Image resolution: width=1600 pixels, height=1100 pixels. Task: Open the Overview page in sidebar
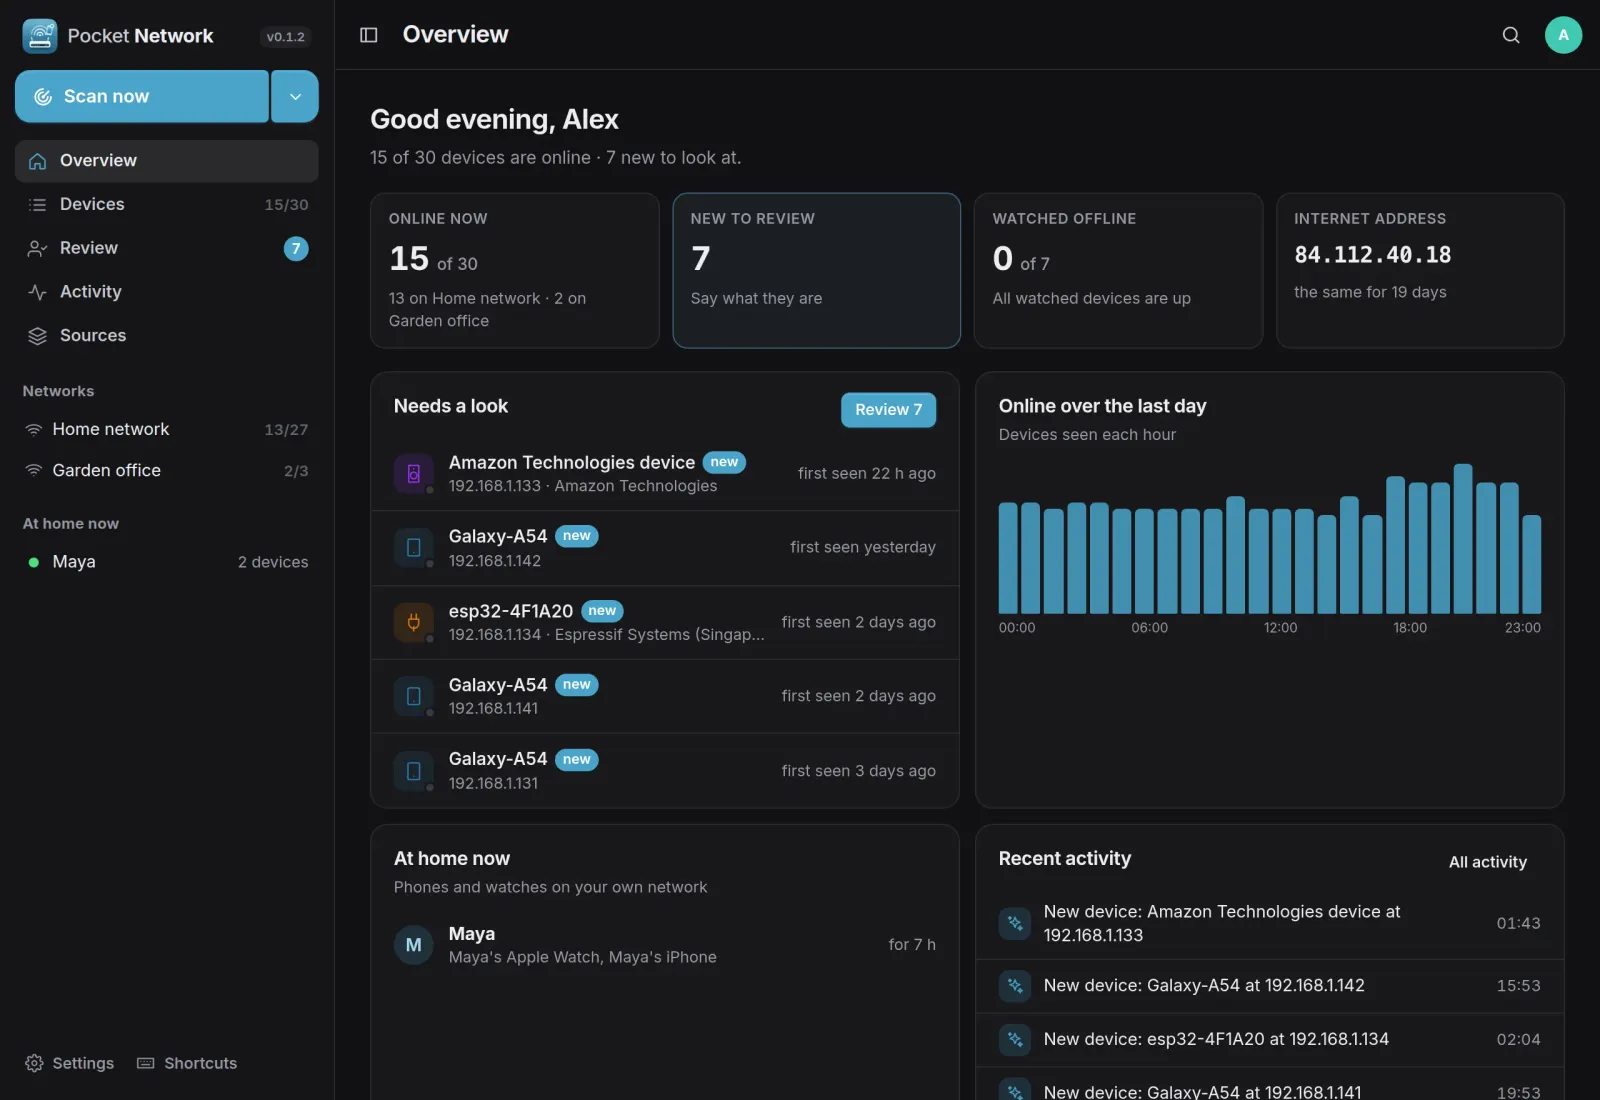(x=167, y=161)
